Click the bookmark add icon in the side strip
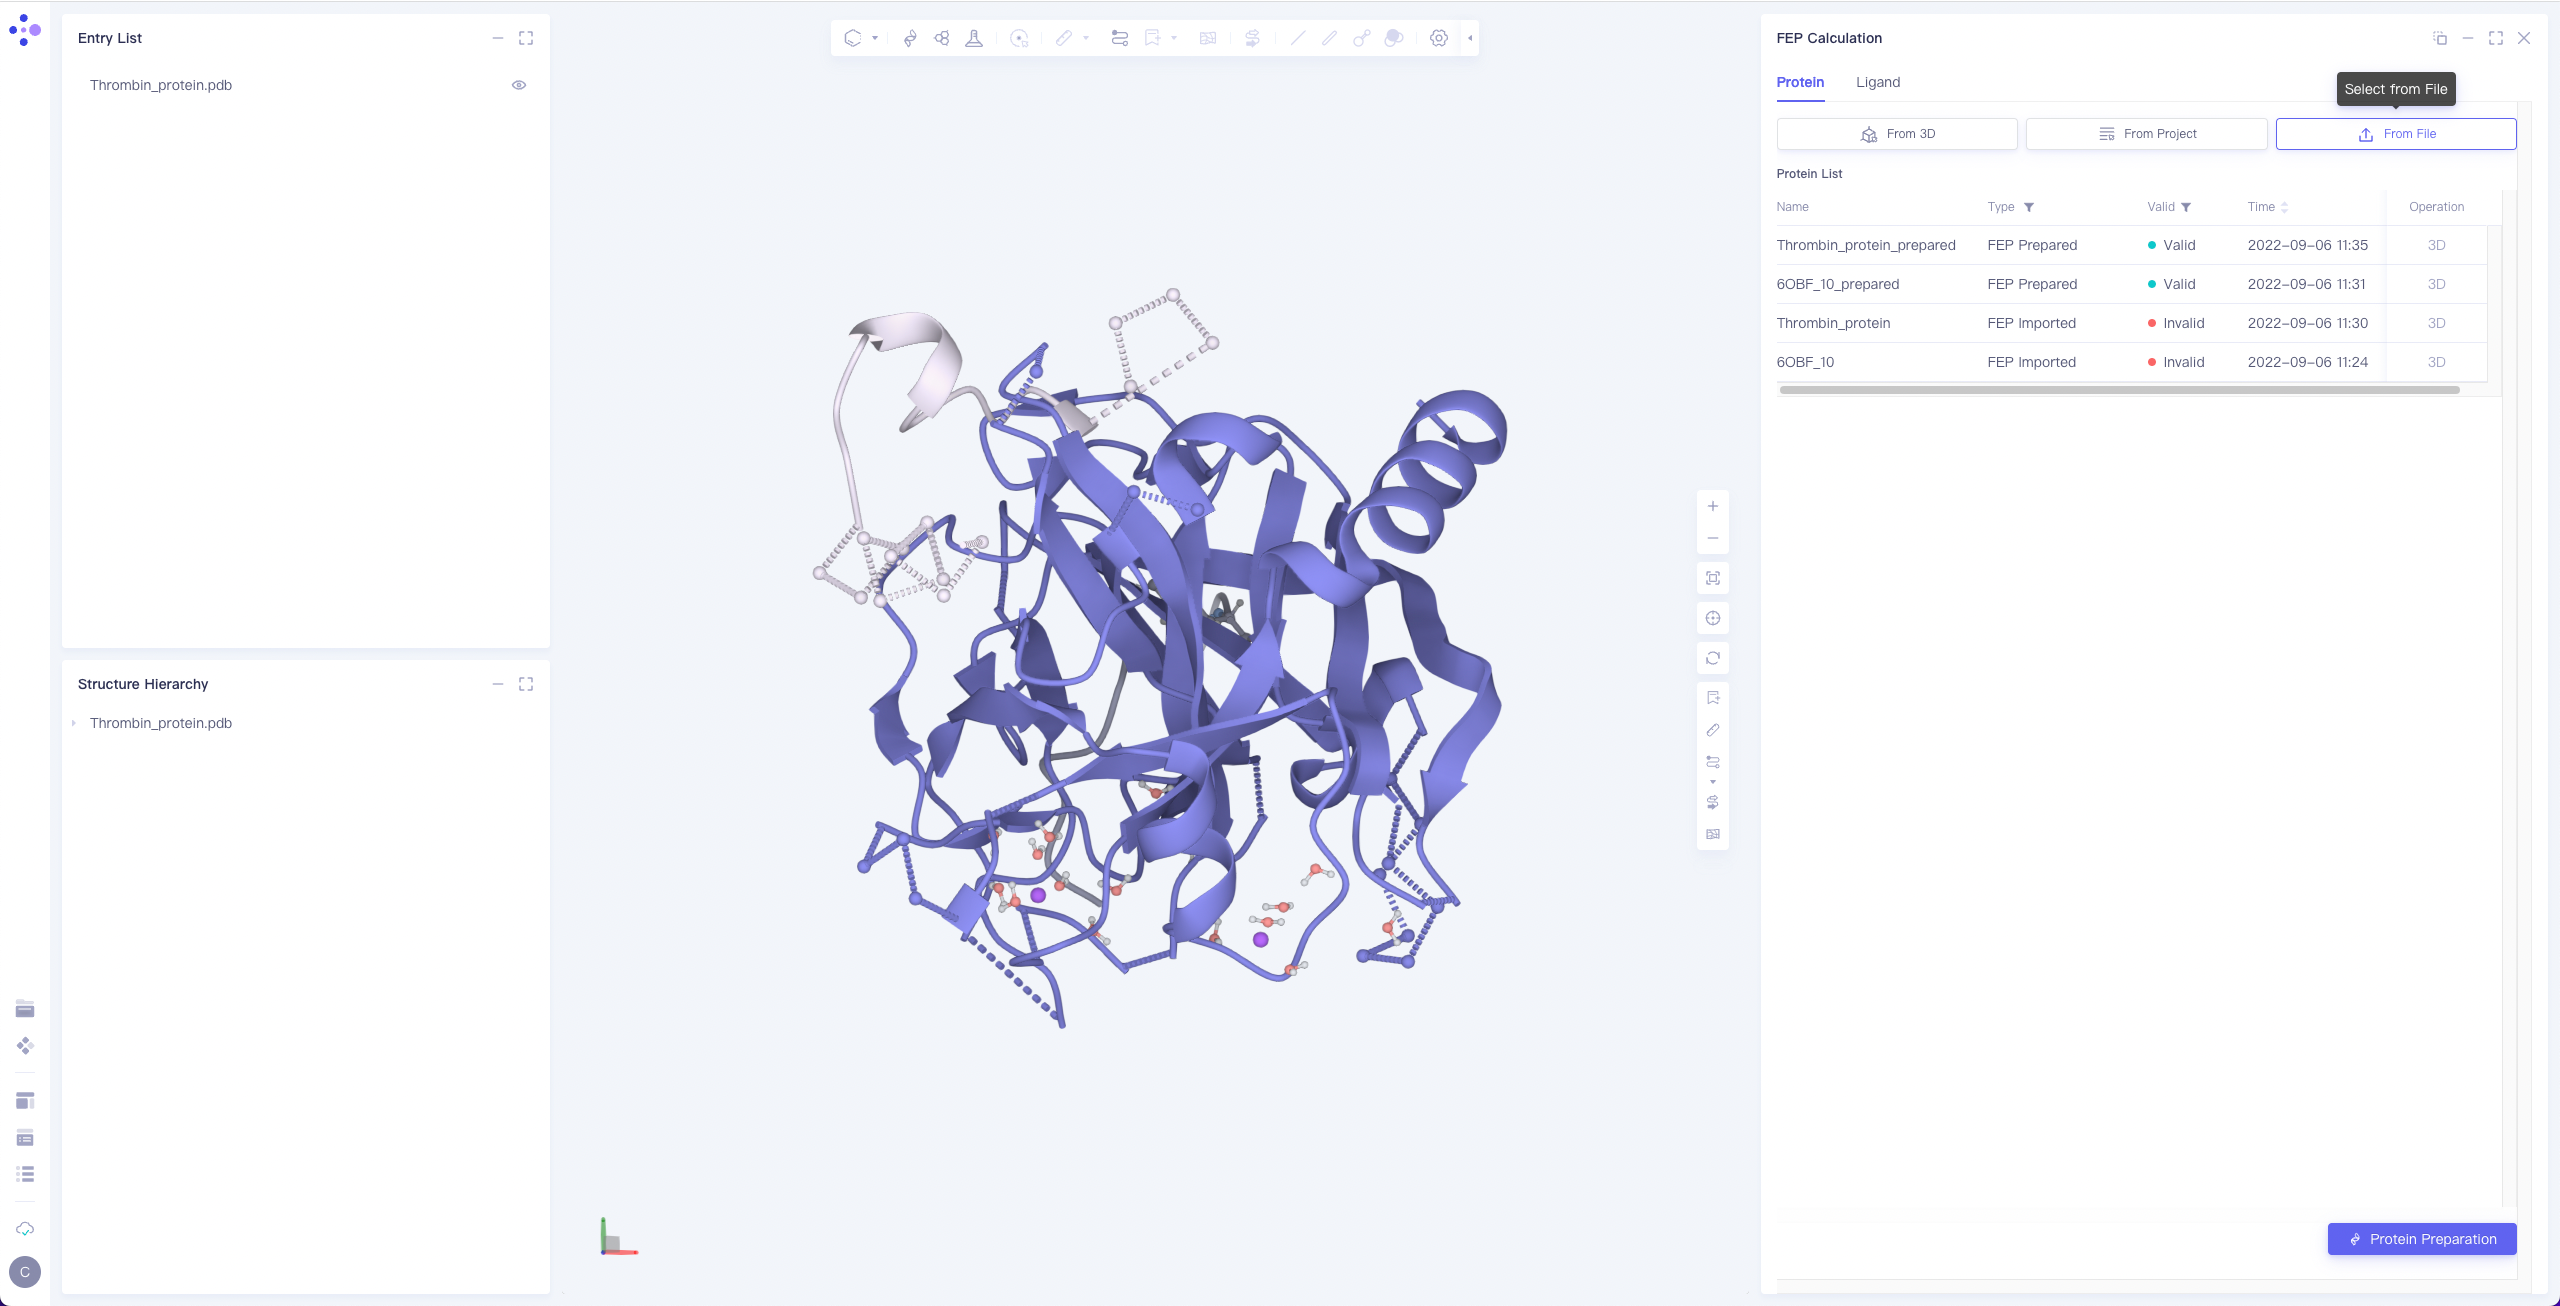 (1713, 698)
